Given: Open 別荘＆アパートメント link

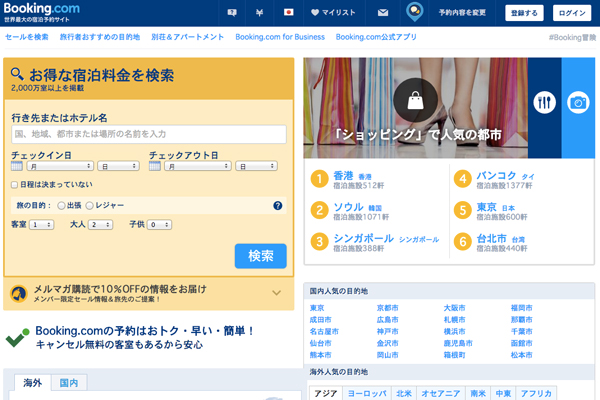Looking at the screenshot, I should click(x=188, y=37).
